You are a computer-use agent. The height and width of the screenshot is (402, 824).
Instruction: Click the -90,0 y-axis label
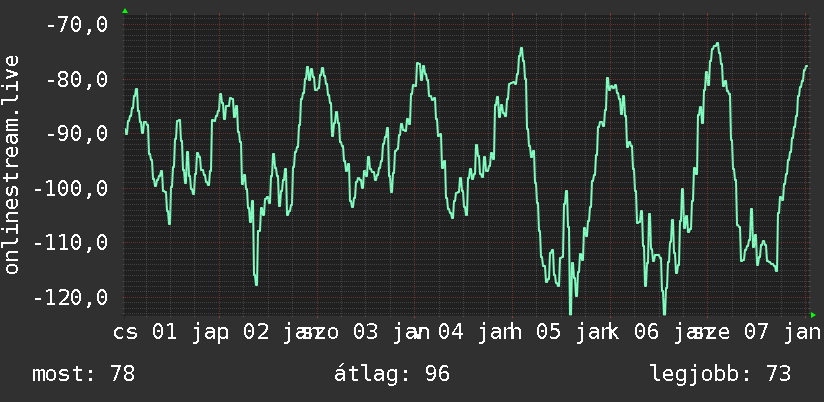[x=77, y=133]
